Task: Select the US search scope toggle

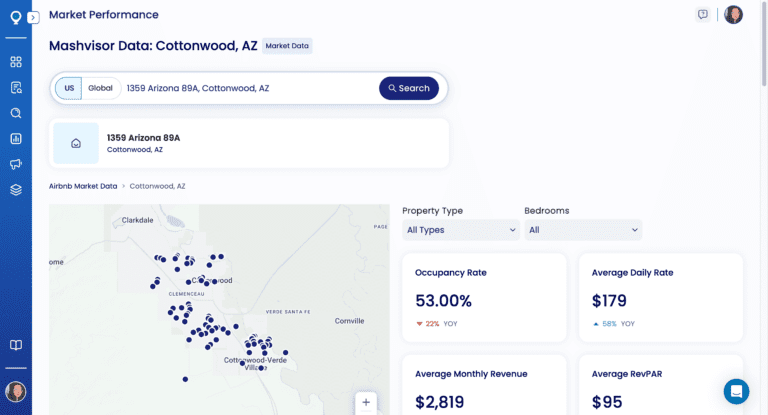Action: click(69, 88)
